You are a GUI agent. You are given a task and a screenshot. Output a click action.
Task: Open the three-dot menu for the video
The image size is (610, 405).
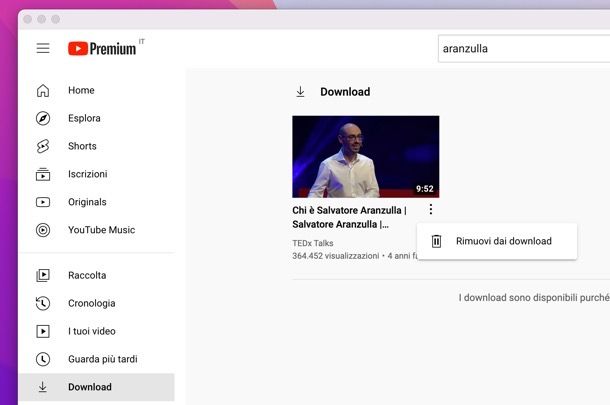431,209
